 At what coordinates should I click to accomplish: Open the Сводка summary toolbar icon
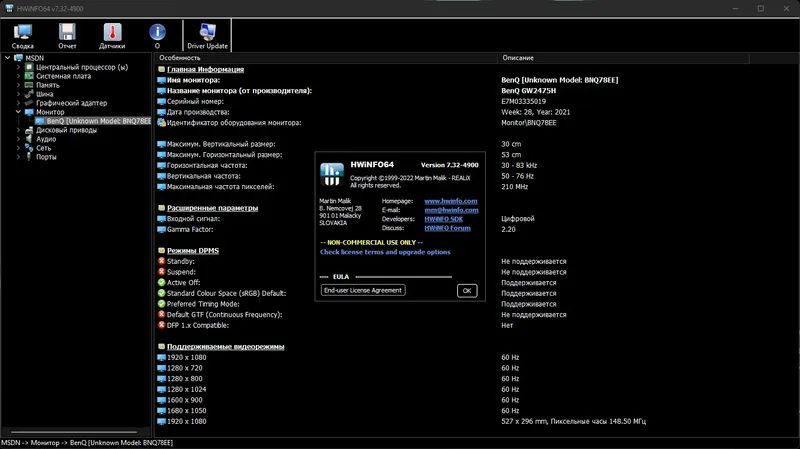(x=22, y=36)
